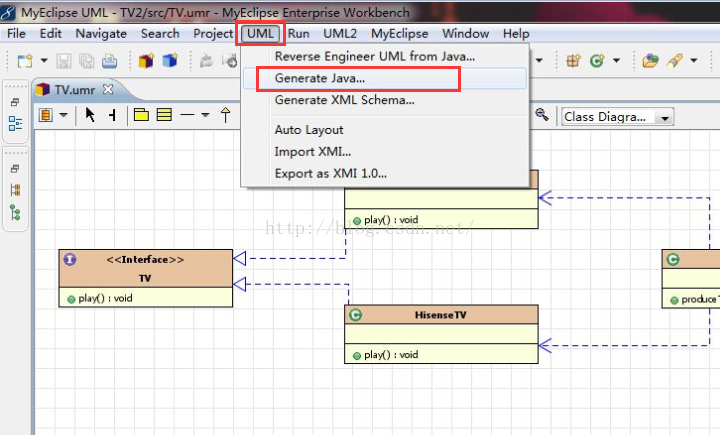720x435 pixels.
Task: Click the interface icon on TV box
Action: [x=70, y=260]
